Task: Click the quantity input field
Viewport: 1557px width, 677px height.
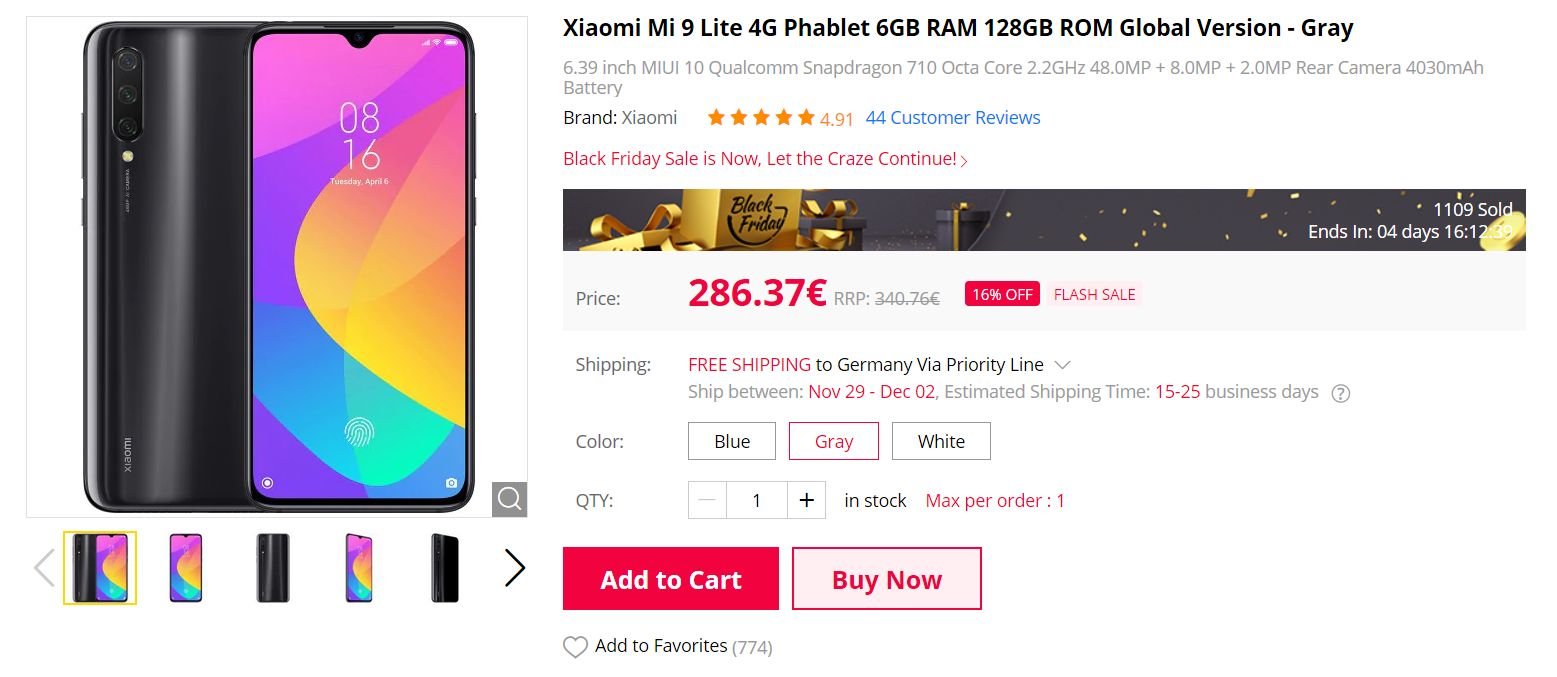Action: 757,500
